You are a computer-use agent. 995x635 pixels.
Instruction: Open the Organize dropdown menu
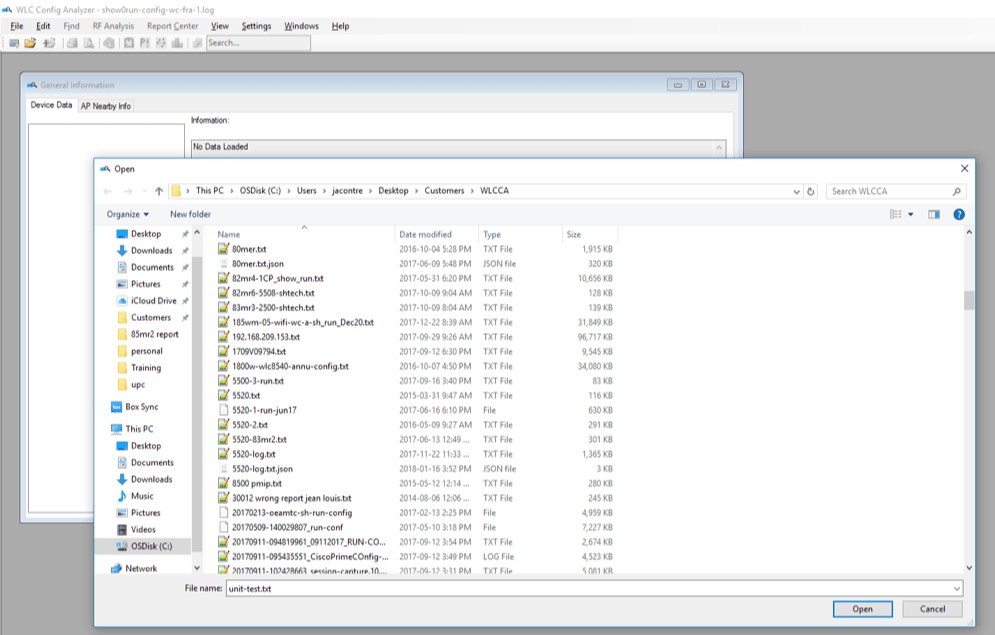coord(127,213)
